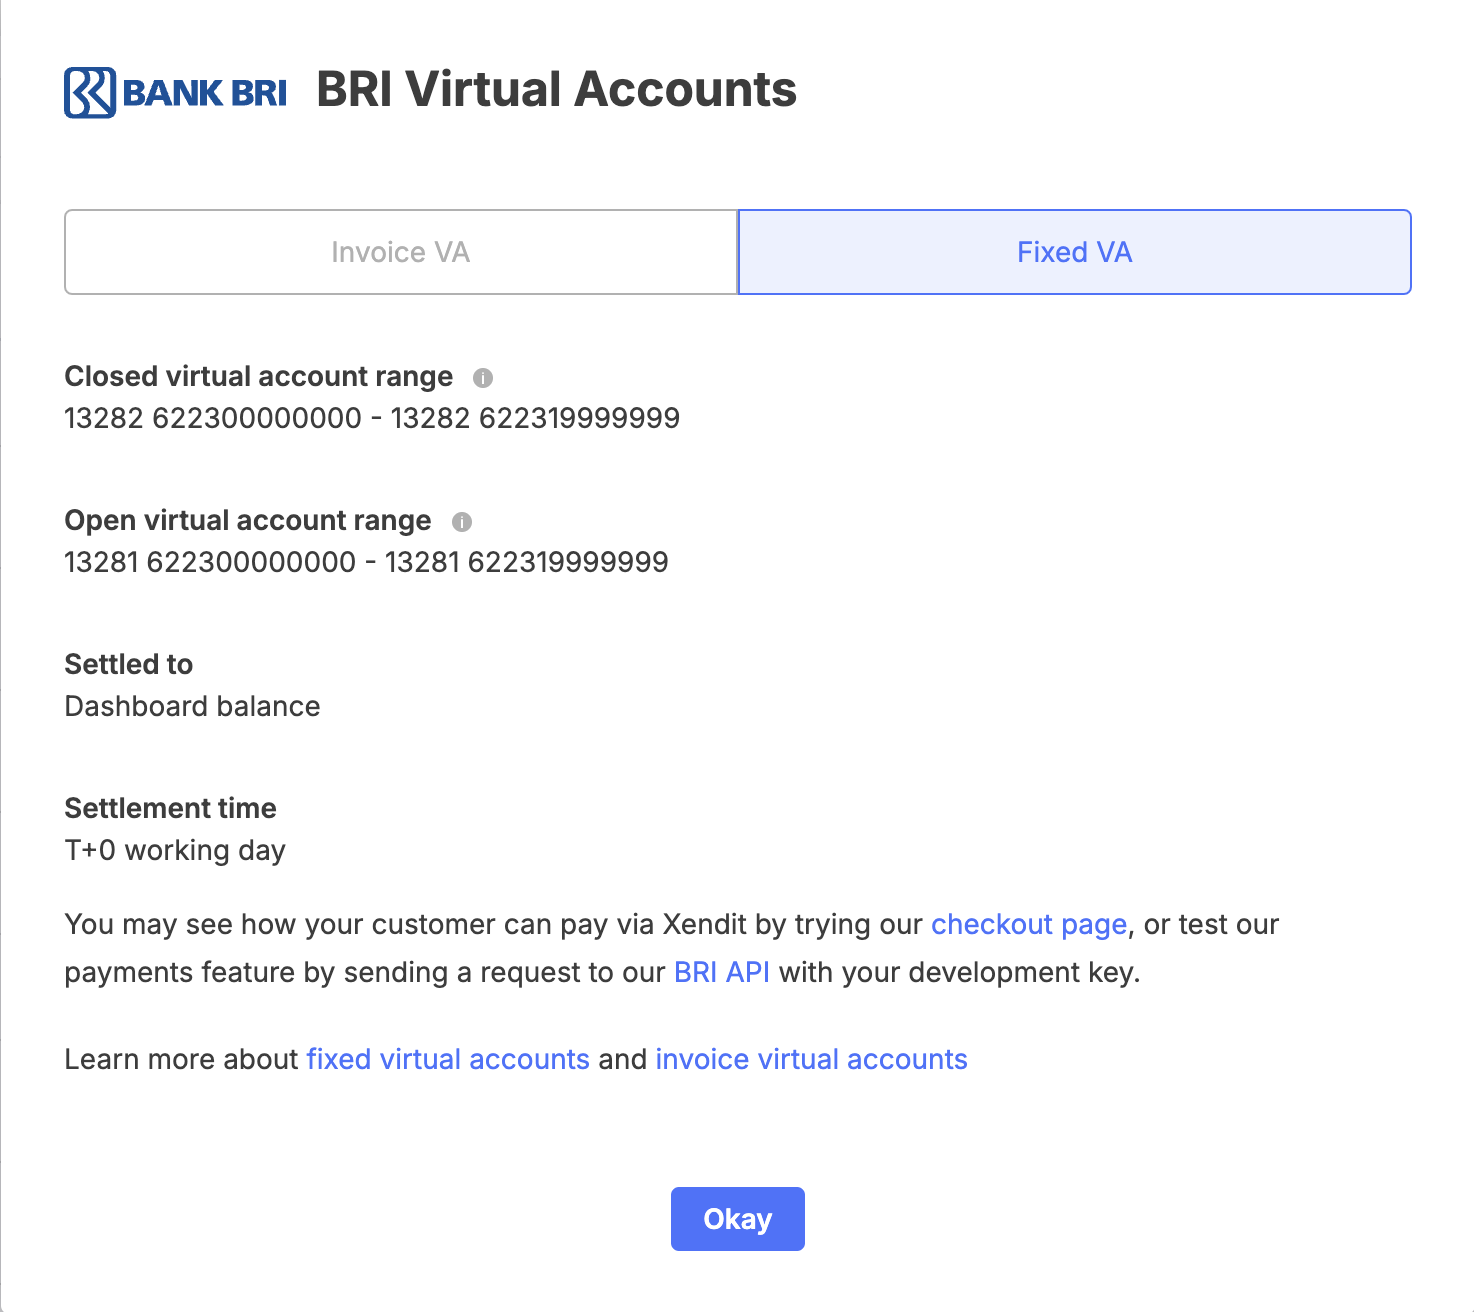
Task: Open the checkout page link
Action: [x=1028, y=924]
